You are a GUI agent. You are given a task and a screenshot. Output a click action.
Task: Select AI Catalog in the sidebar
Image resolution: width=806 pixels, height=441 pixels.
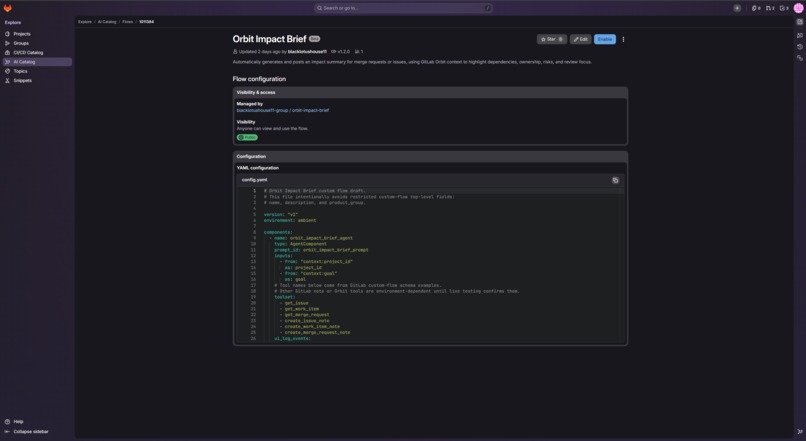tap(37, 62)
